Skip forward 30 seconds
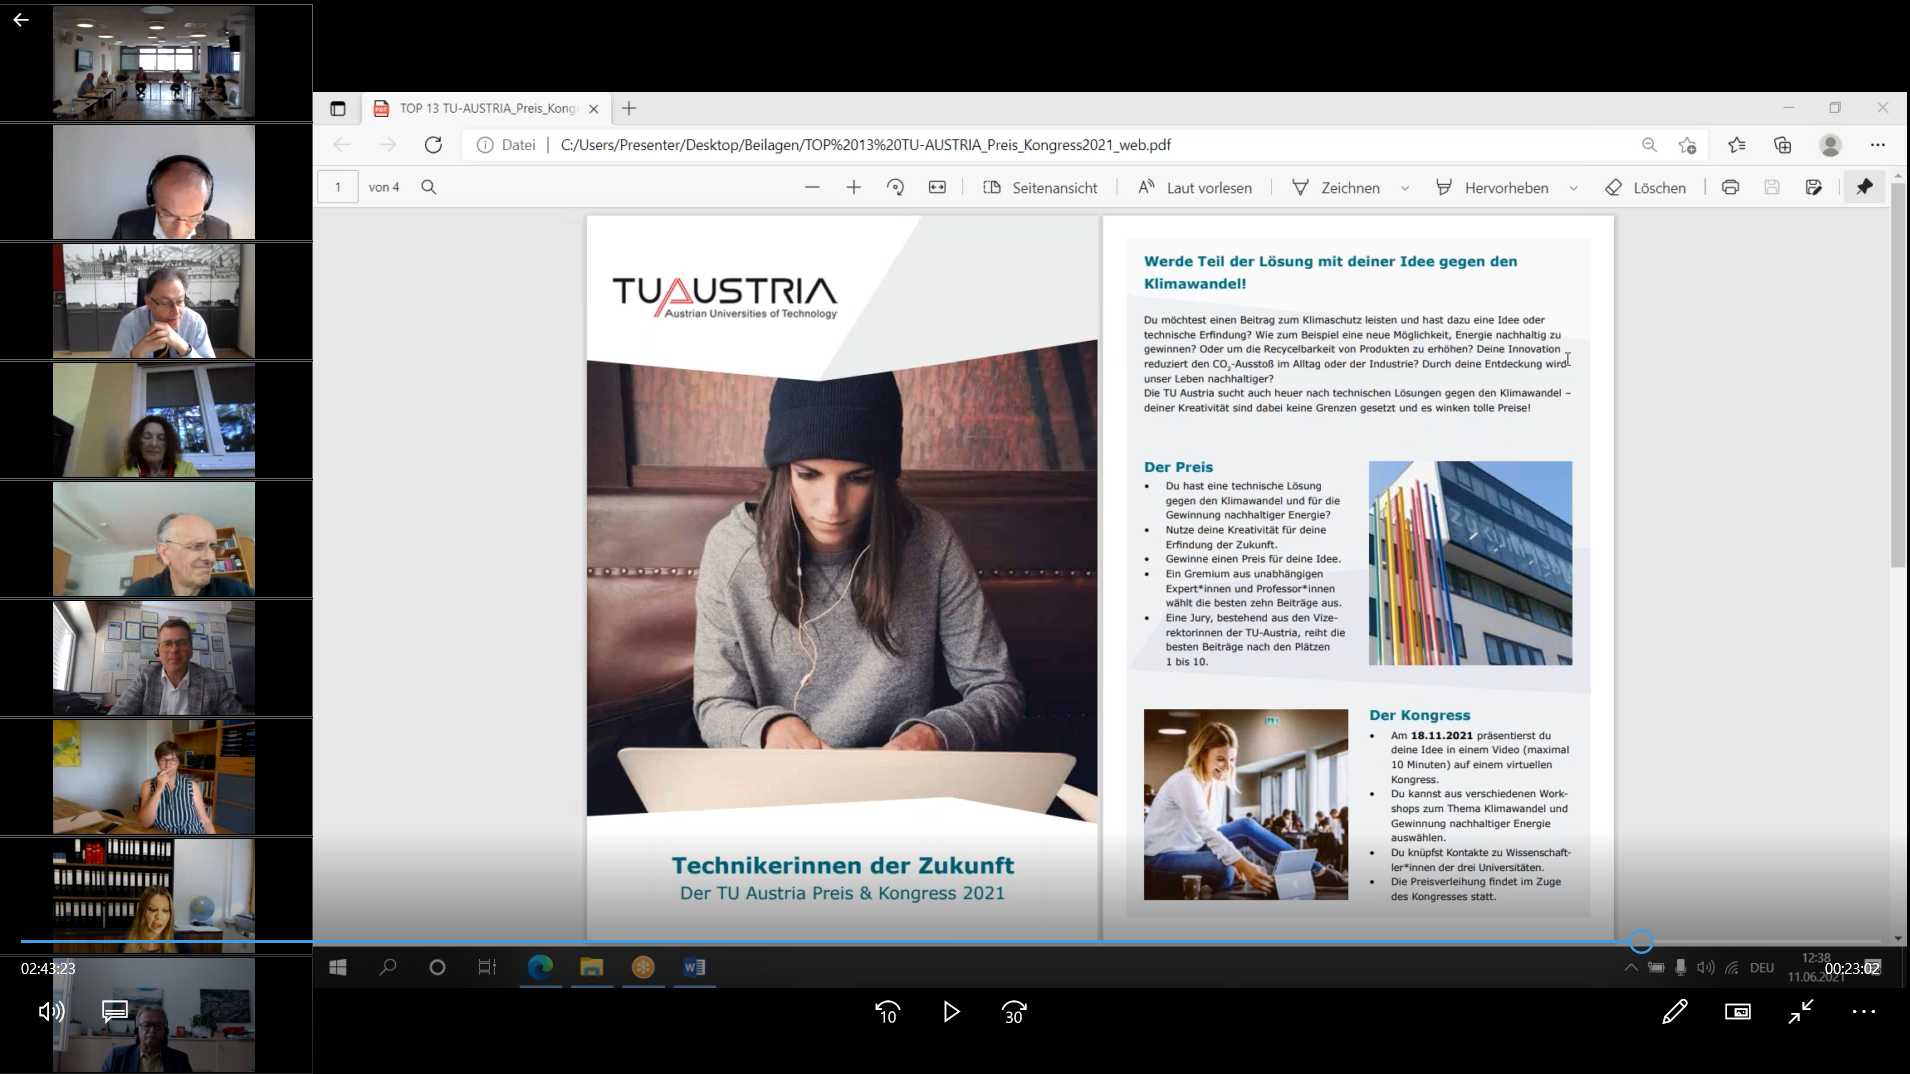Screen dimensions: 1910x1074 pos(1014,1012)
